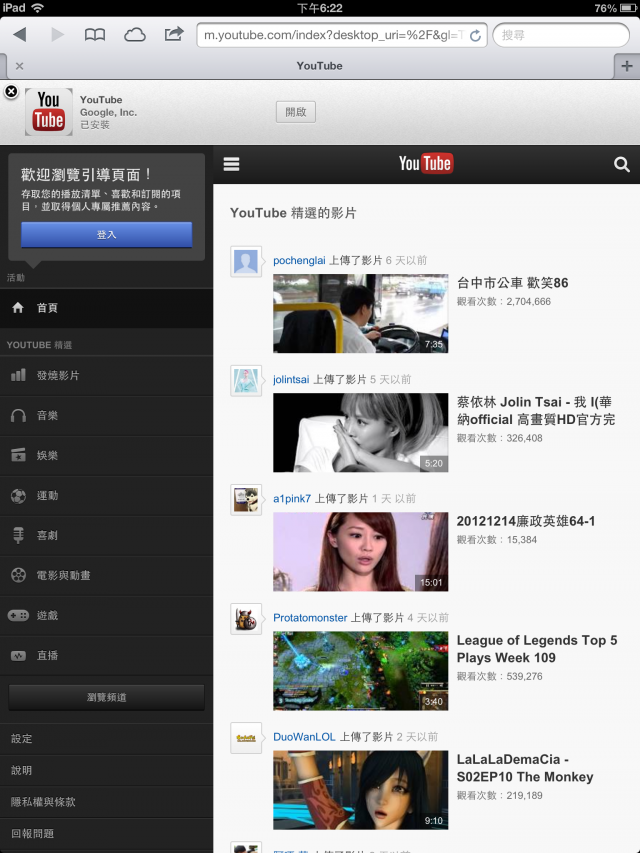Tap the share arrow icon
The image size is (640, 854).
[174, 34]
